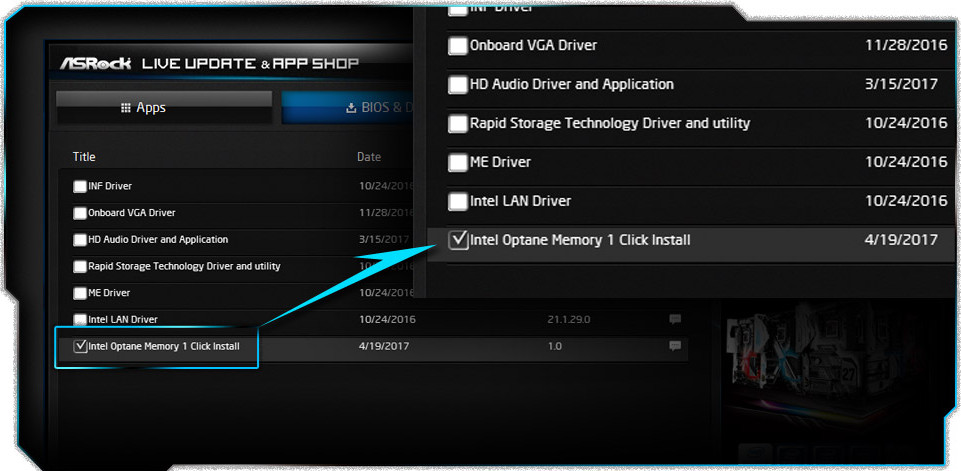The width and height of the screenshot is (961, 471).
Task: Tick INF Driver checkbox in main list
Action: [80, 186]
